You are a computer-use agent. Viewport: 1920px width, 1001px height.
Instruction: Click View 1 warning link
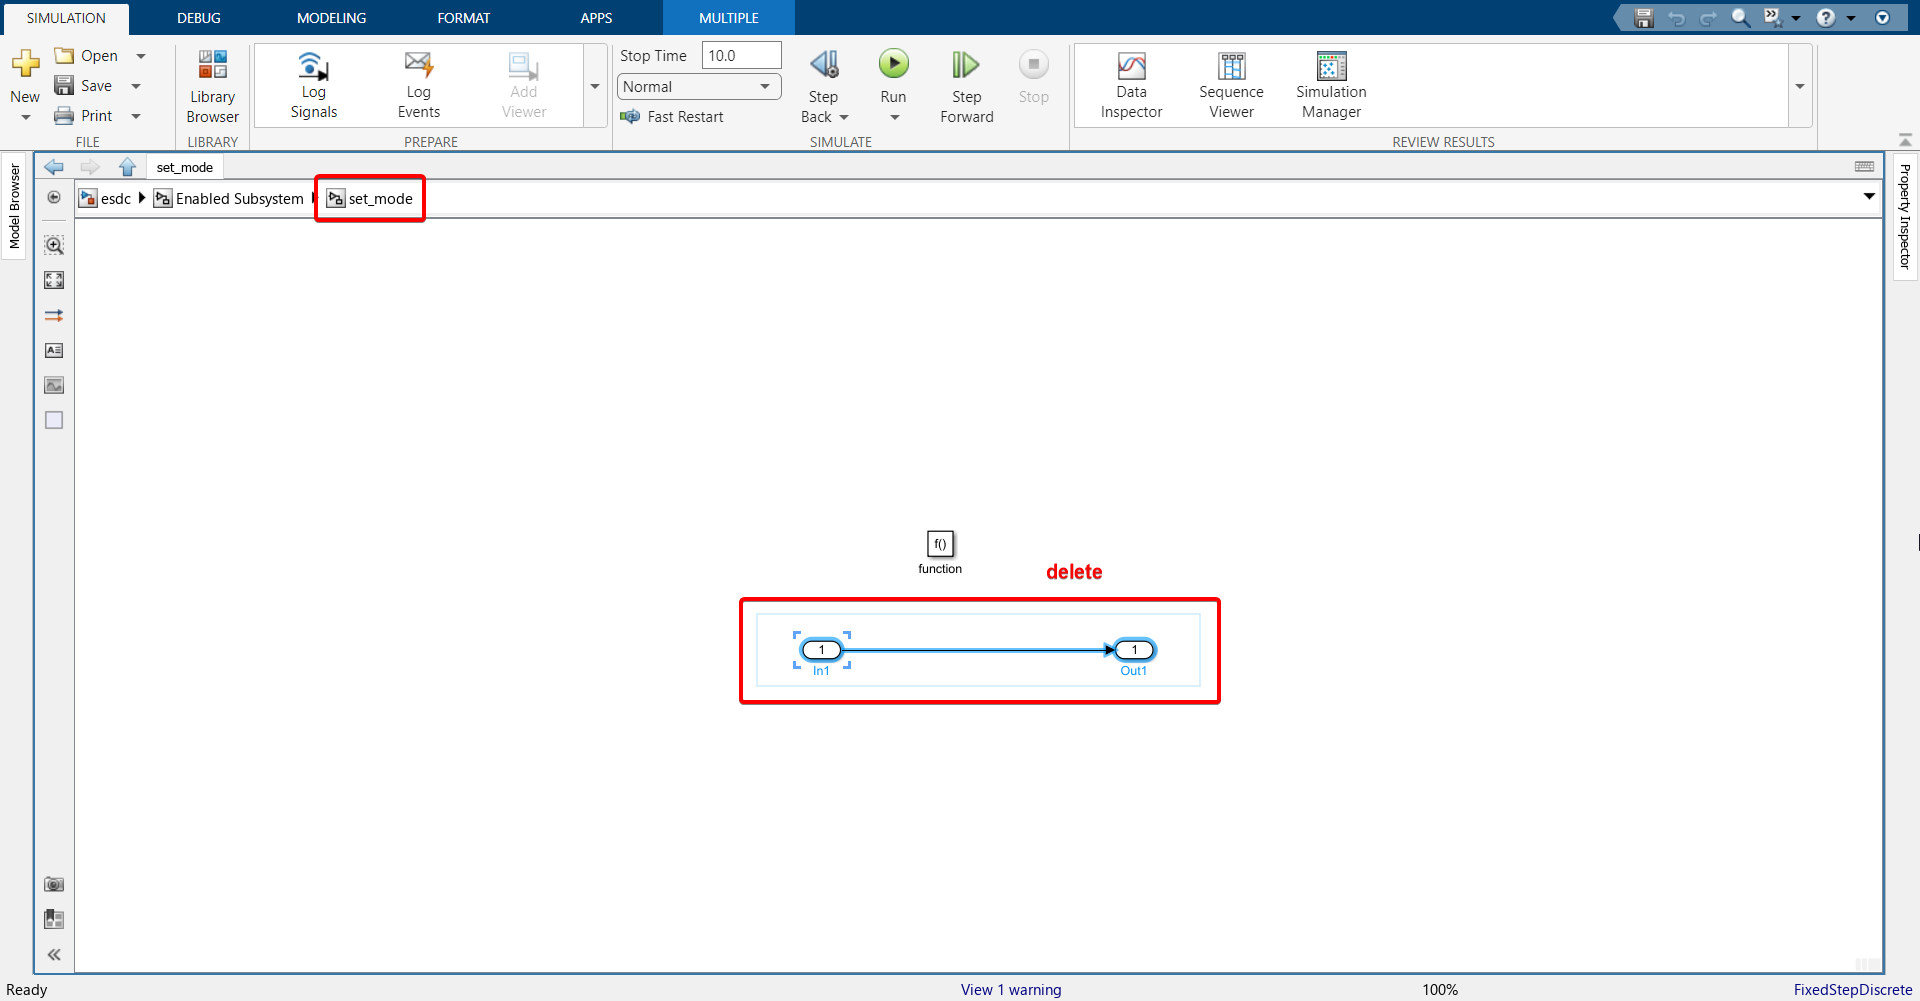(x=1011, y=990)
